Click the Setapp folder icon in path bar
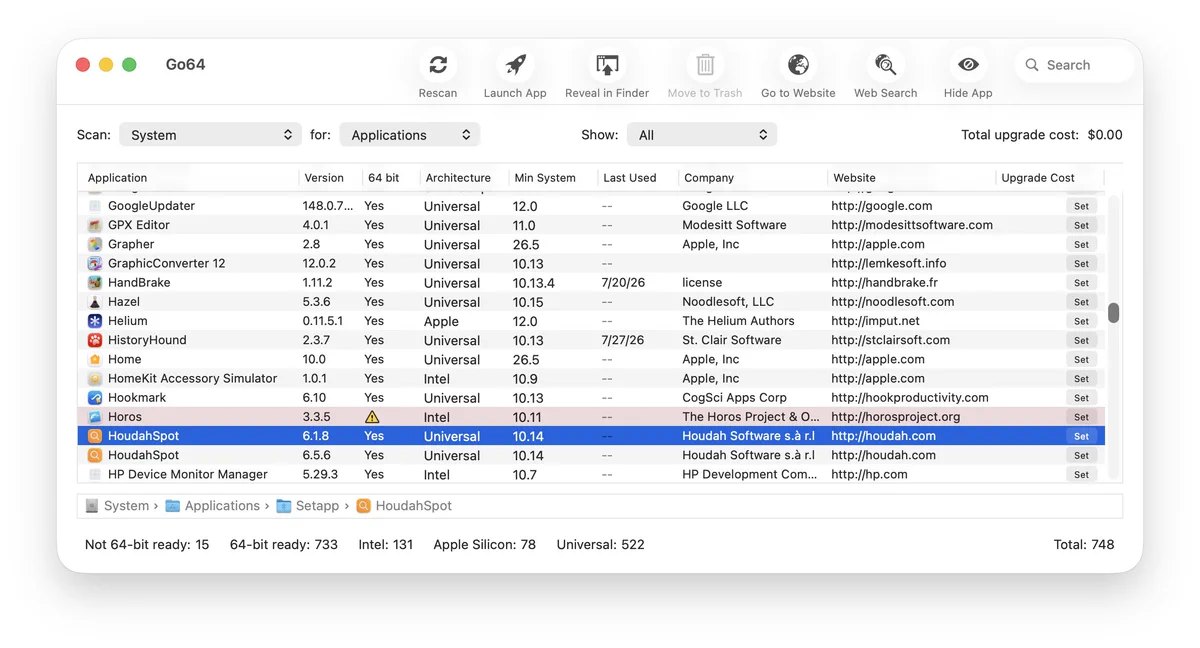1200x648 pixels. pos(284,506)
